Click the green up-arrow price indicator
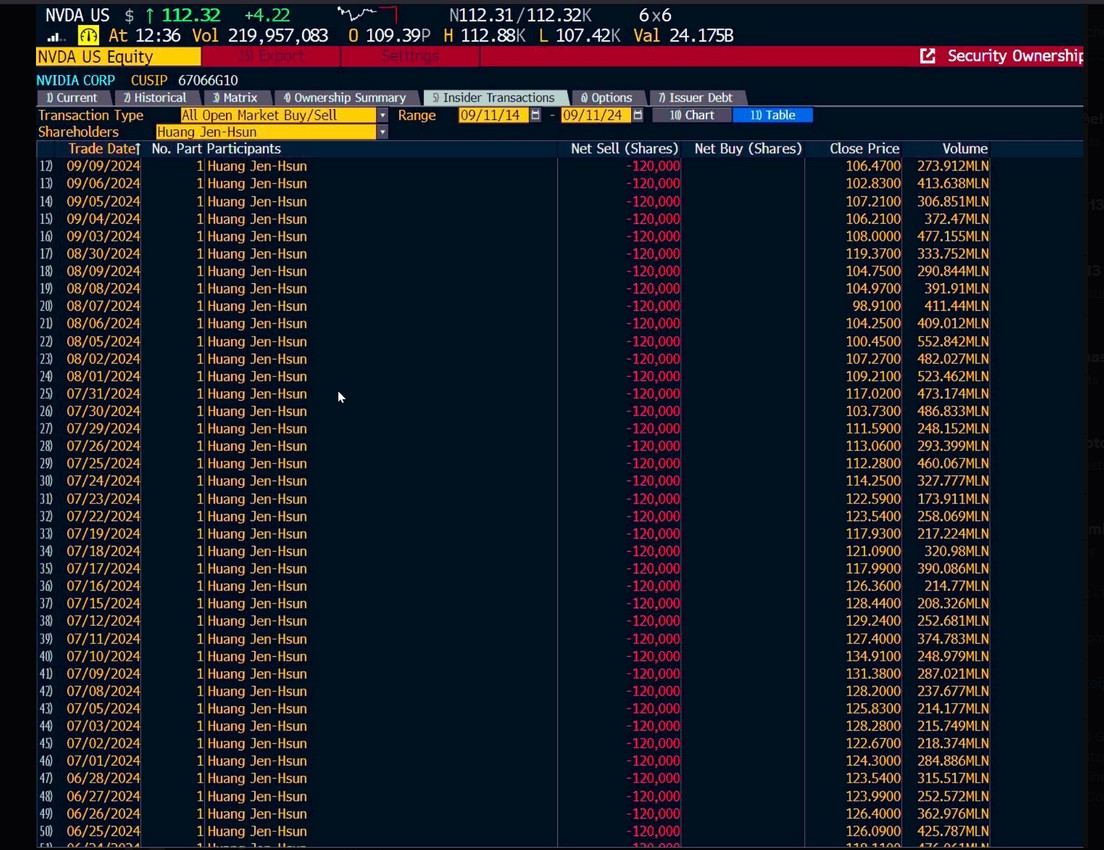This screenshot has width=1104, height=850. [149, 15]
